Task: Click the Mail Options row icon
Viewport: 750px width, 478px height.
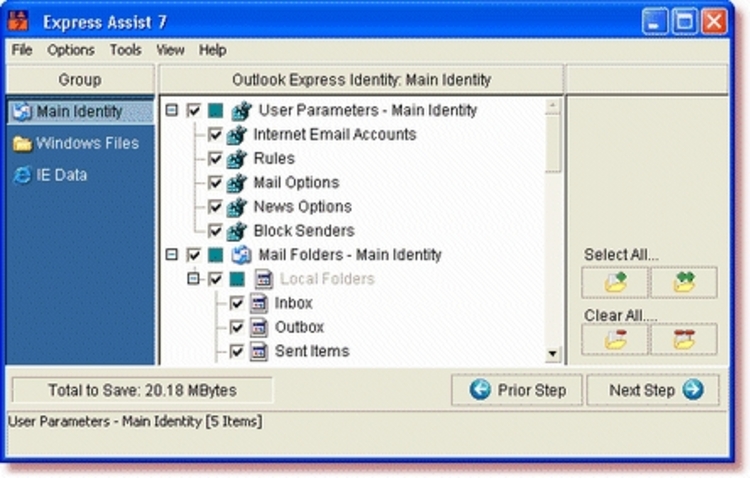Action: (237, 183)
